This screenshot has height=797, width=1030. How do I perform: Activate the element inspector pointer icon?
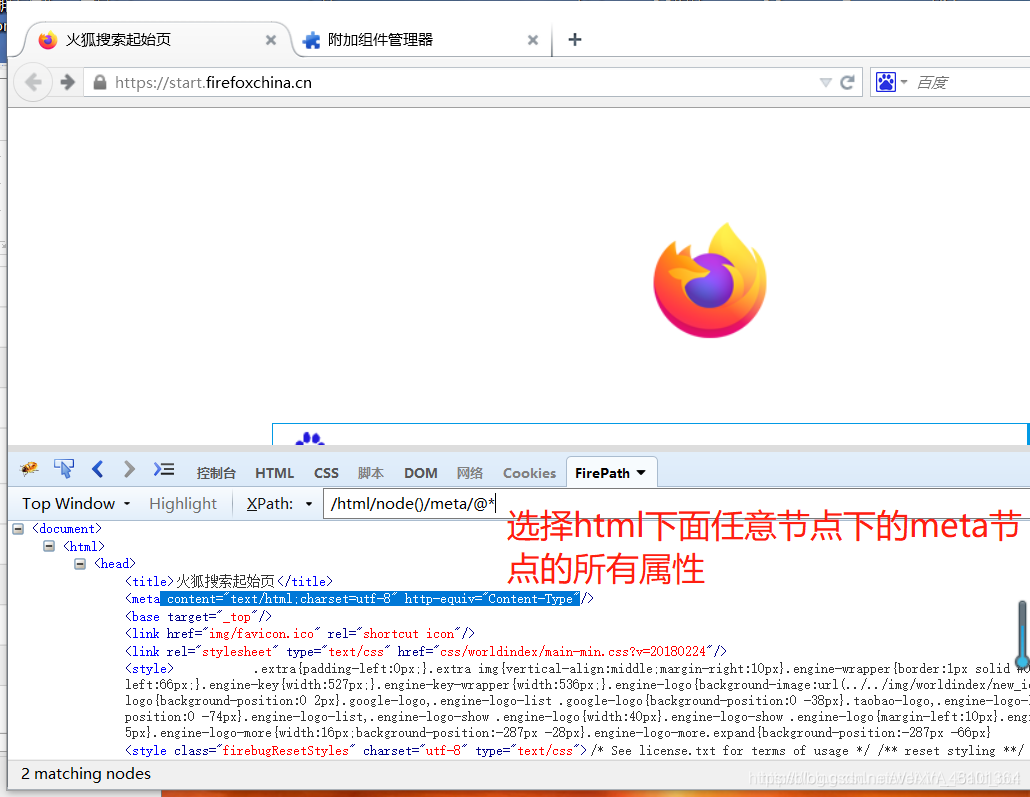[x=64, y=469]
